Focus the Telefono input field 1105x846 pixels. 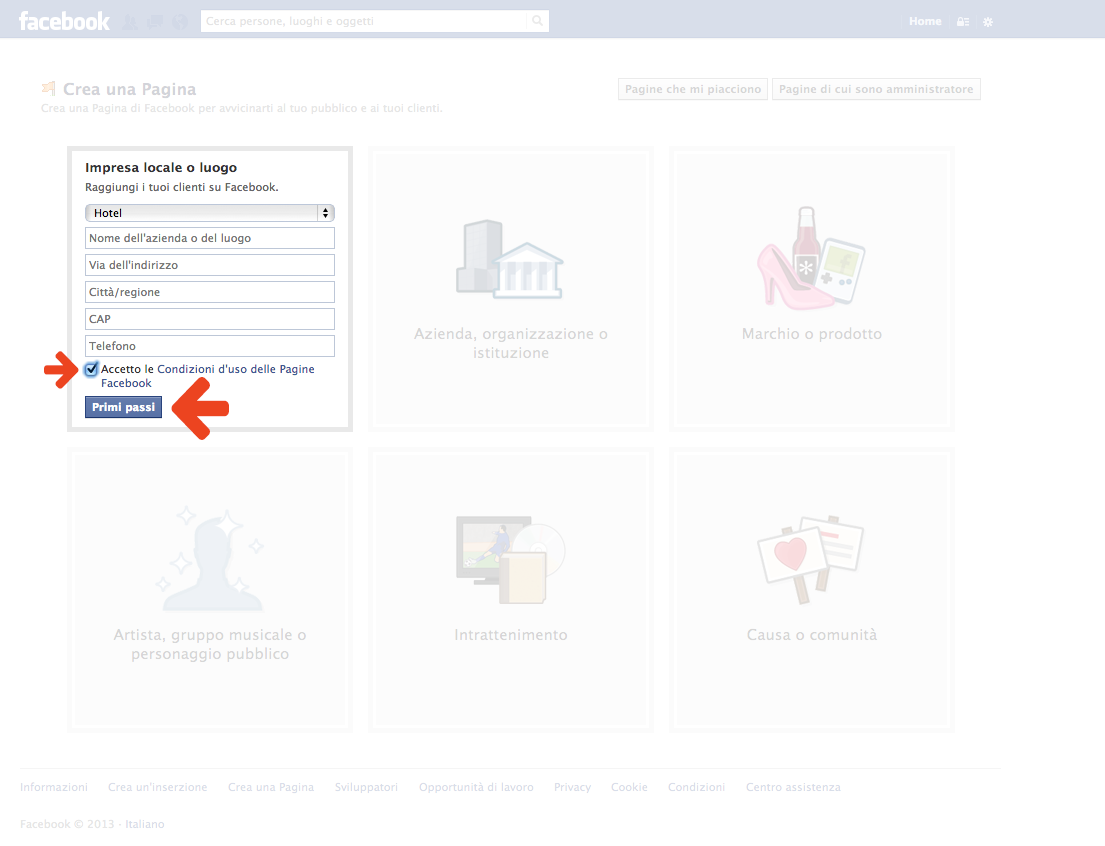(x=210, y=346)
